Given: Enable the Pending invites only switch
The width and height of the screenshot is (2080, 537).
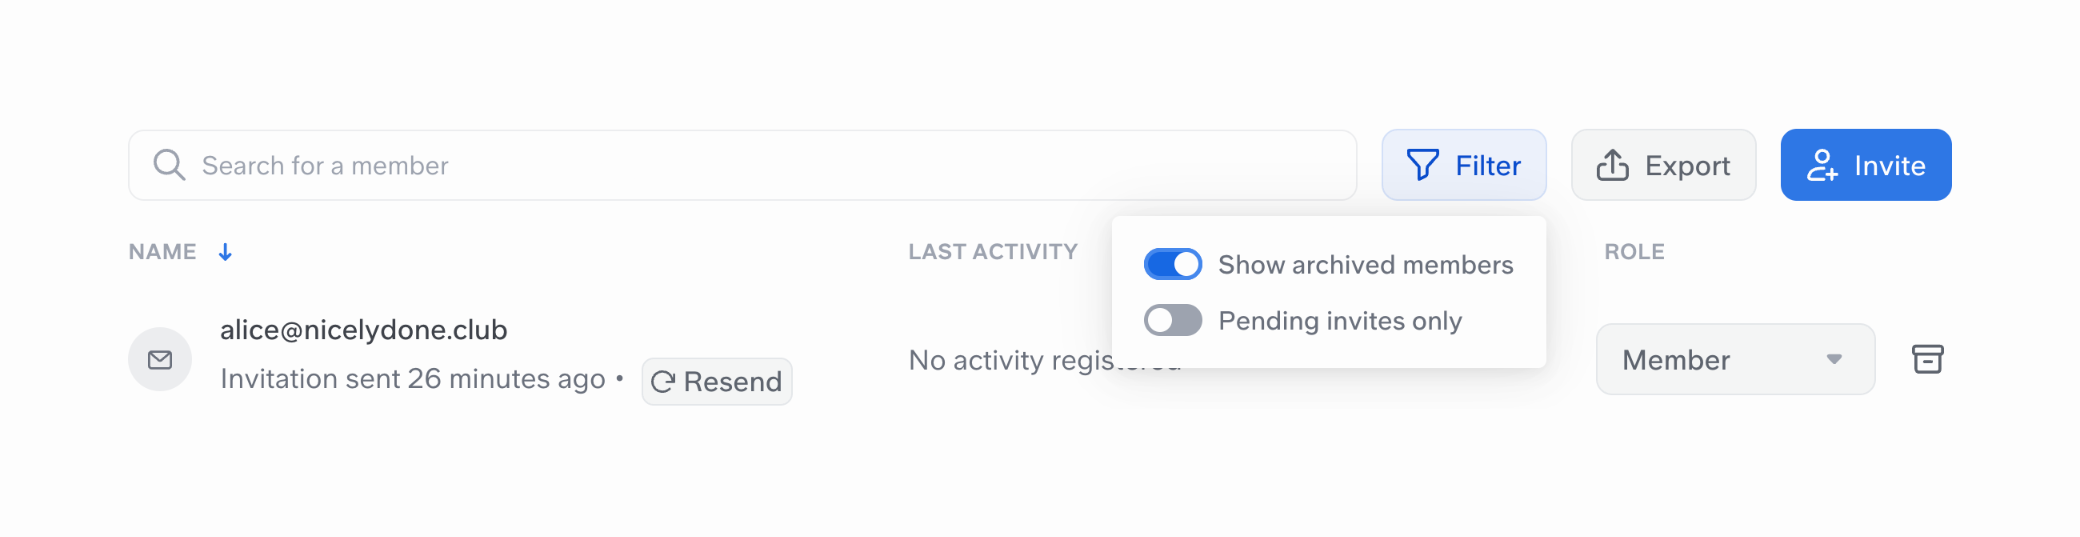Looking at the screenshot, I should (1172, 320).
